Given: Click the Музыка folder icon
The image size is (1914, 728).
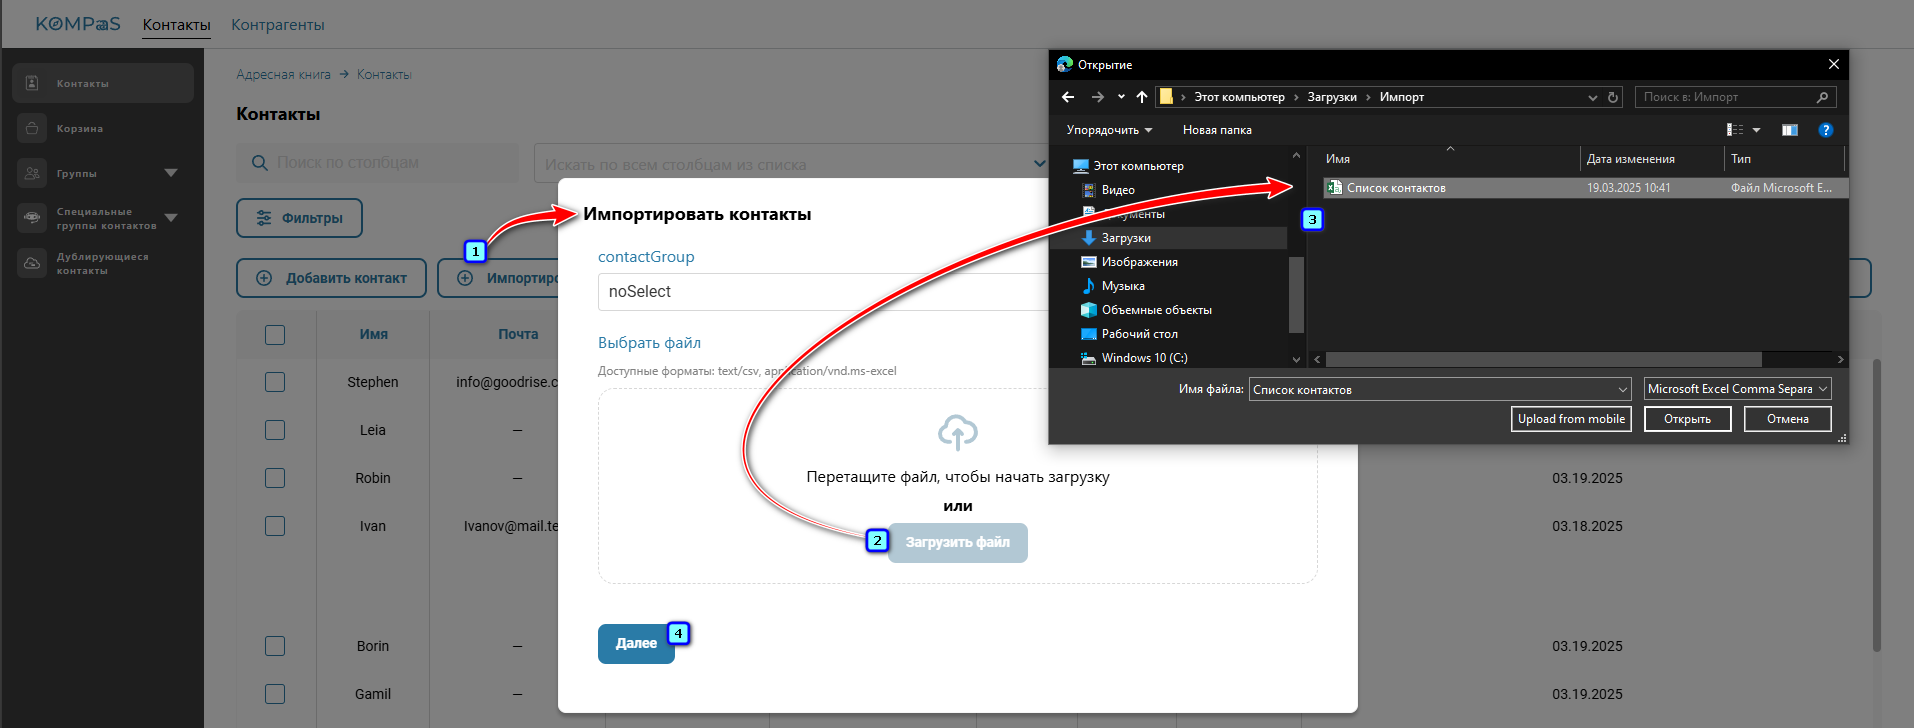Looking at the screenshot, I should click(x=1089, y=286).
